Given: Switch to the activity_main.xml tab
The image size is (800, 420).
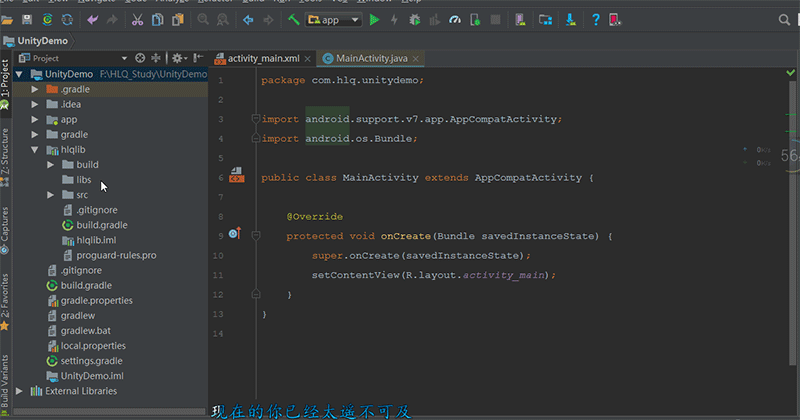Looking at the screenshot, I should coord(262,58).
